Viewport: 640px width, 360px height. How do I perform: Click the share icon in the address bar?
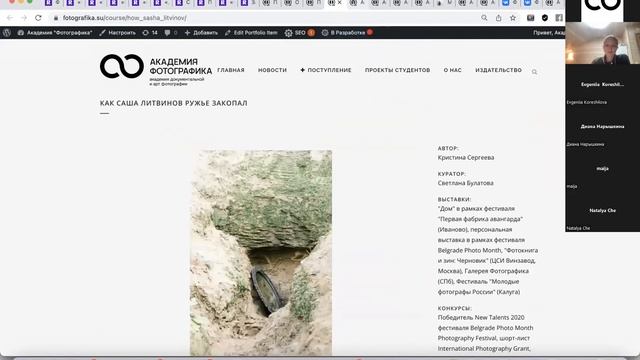498,18
